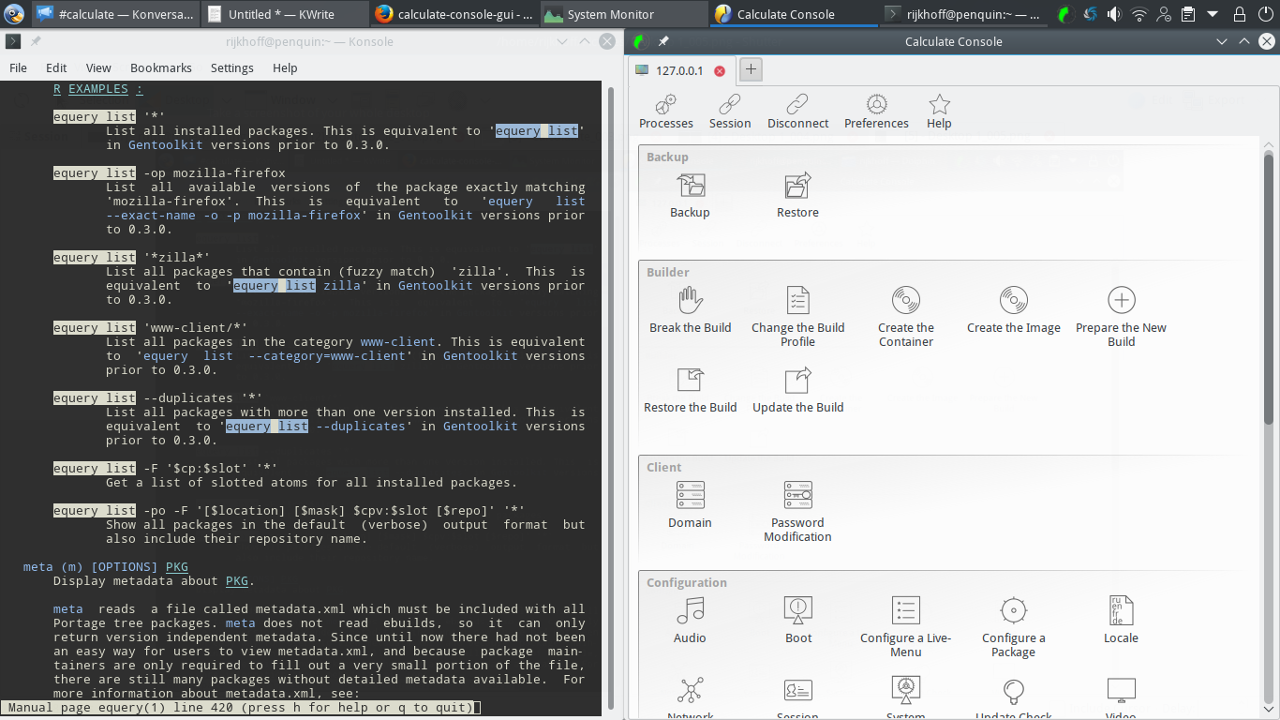Add a new connection tab

point(750,70)
